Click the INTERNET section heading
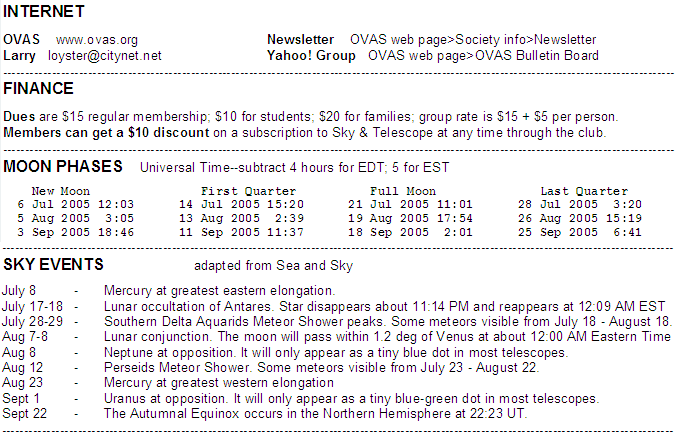Screen dimensions: 676x437 click(44, 12)
